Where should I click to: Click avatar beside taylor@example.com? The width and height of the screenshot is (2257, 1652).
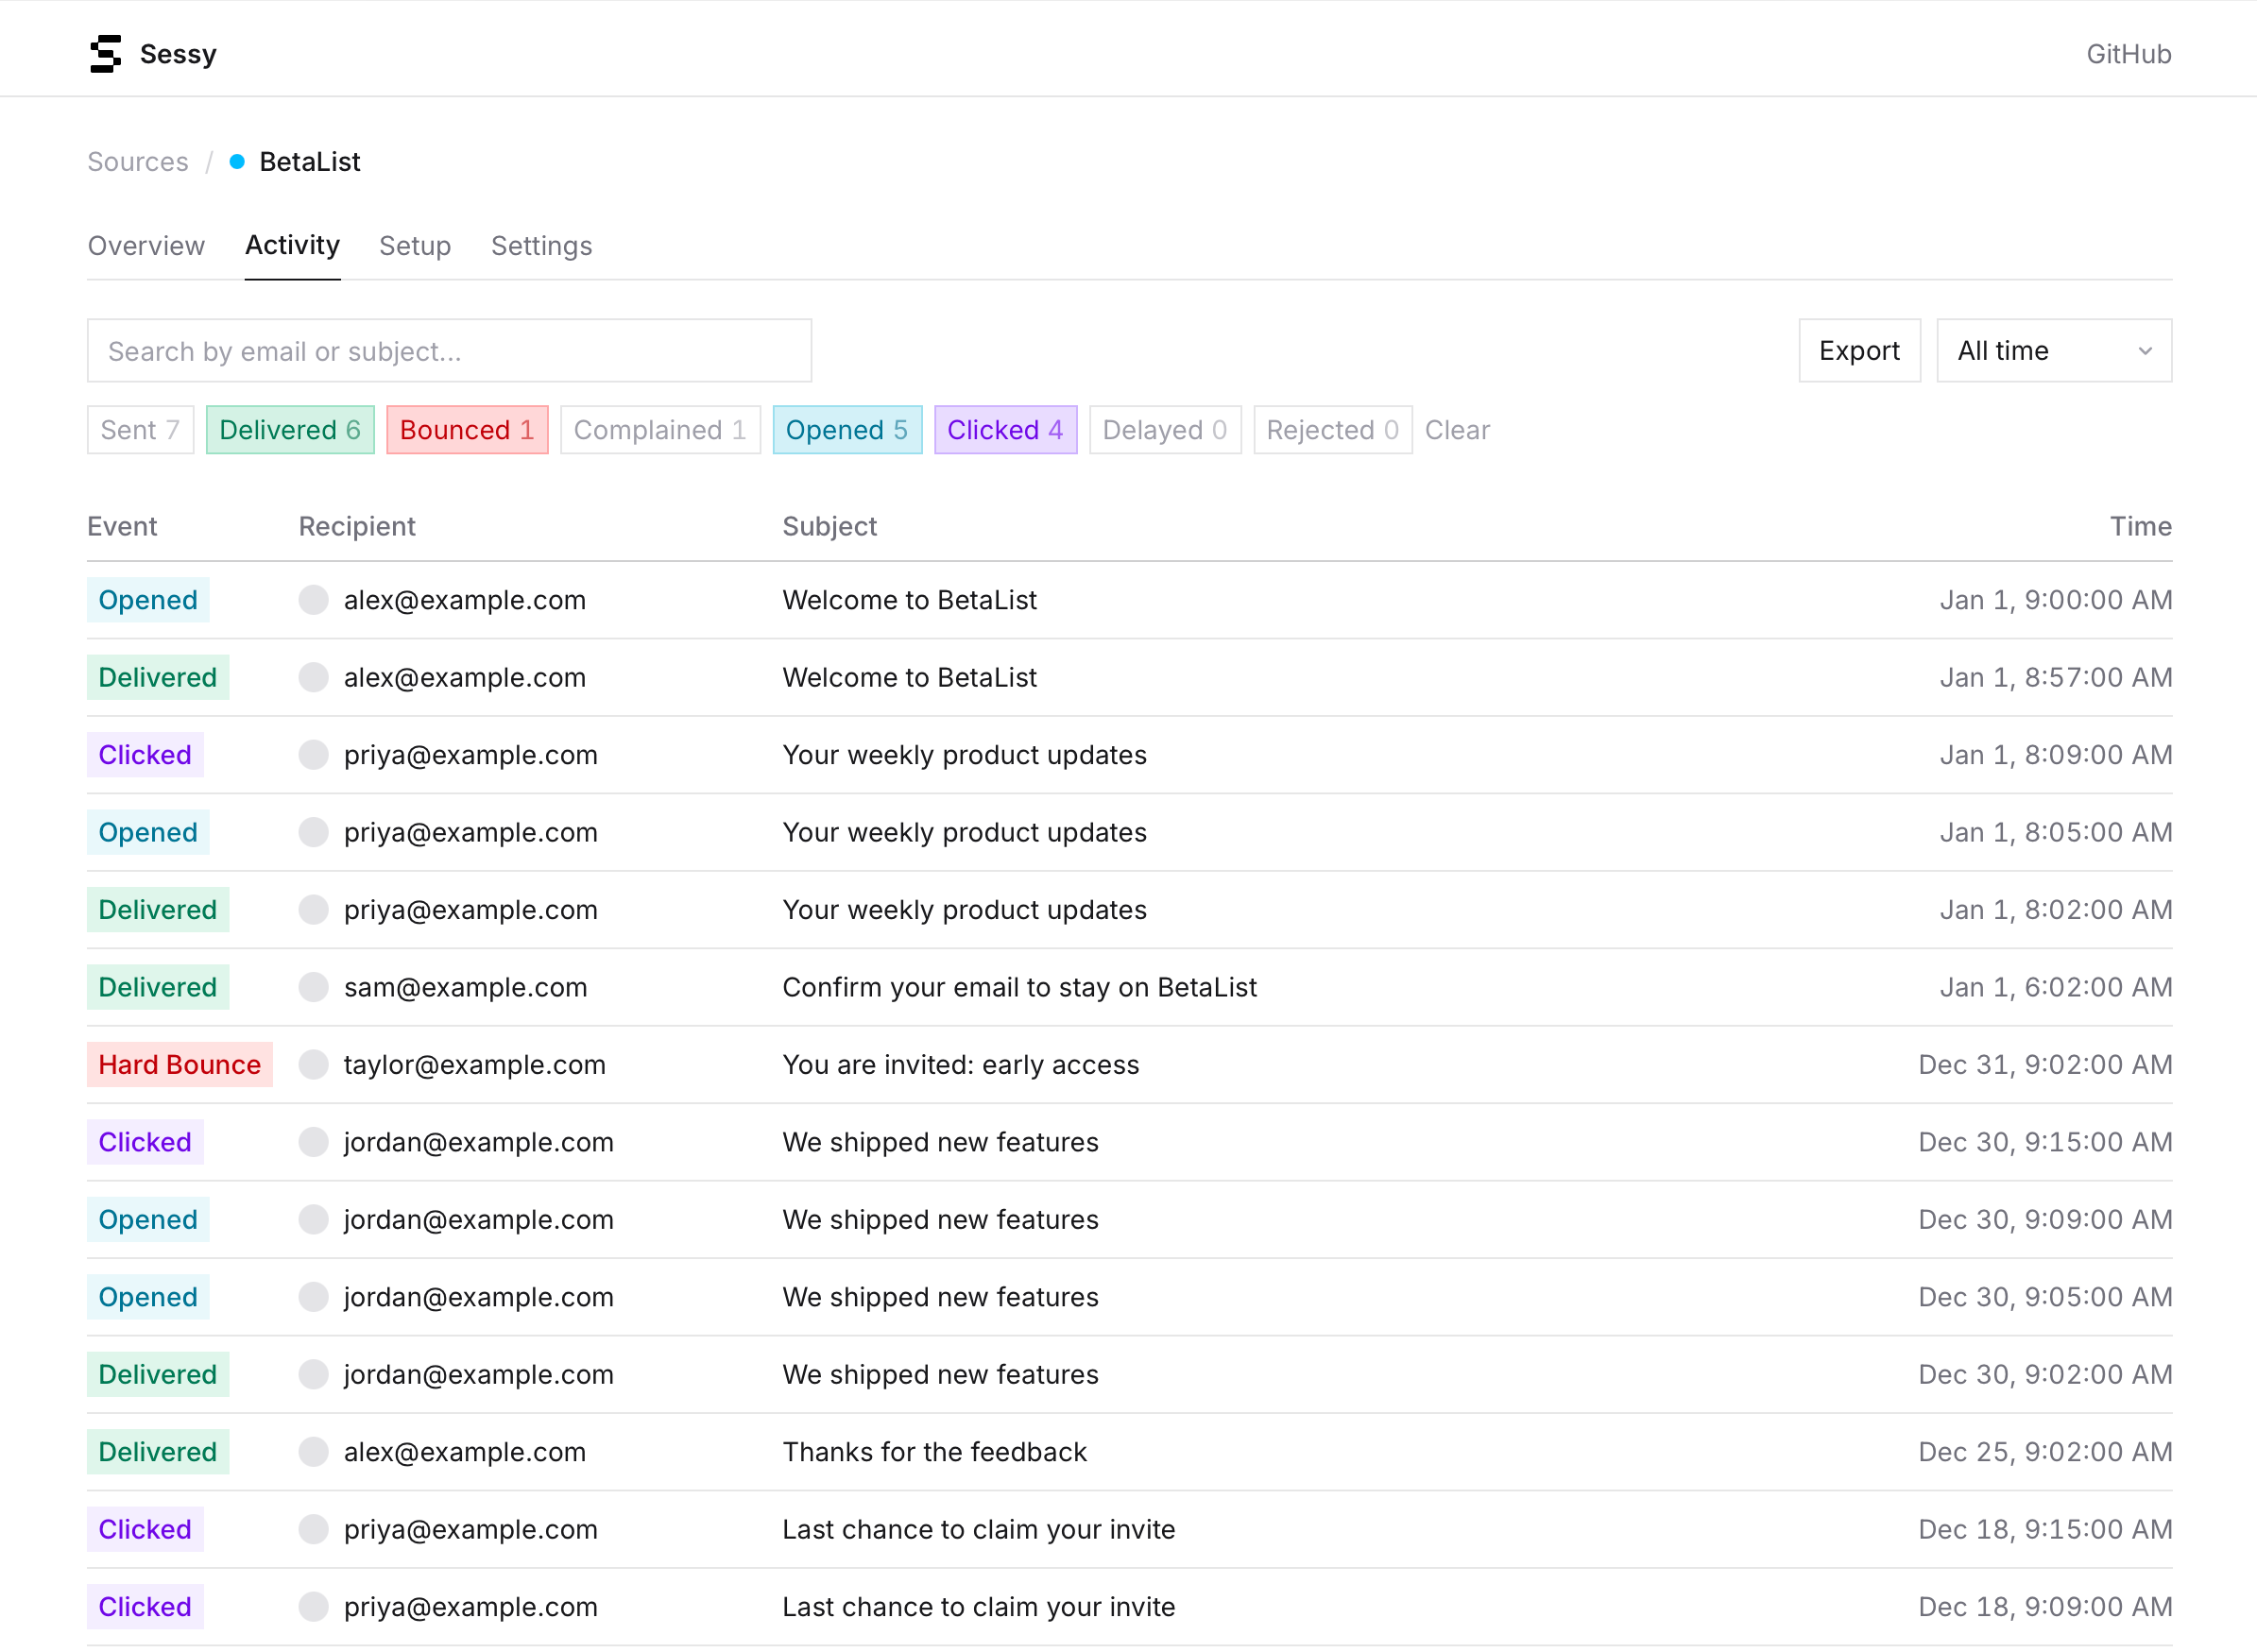coord(313,1064)
